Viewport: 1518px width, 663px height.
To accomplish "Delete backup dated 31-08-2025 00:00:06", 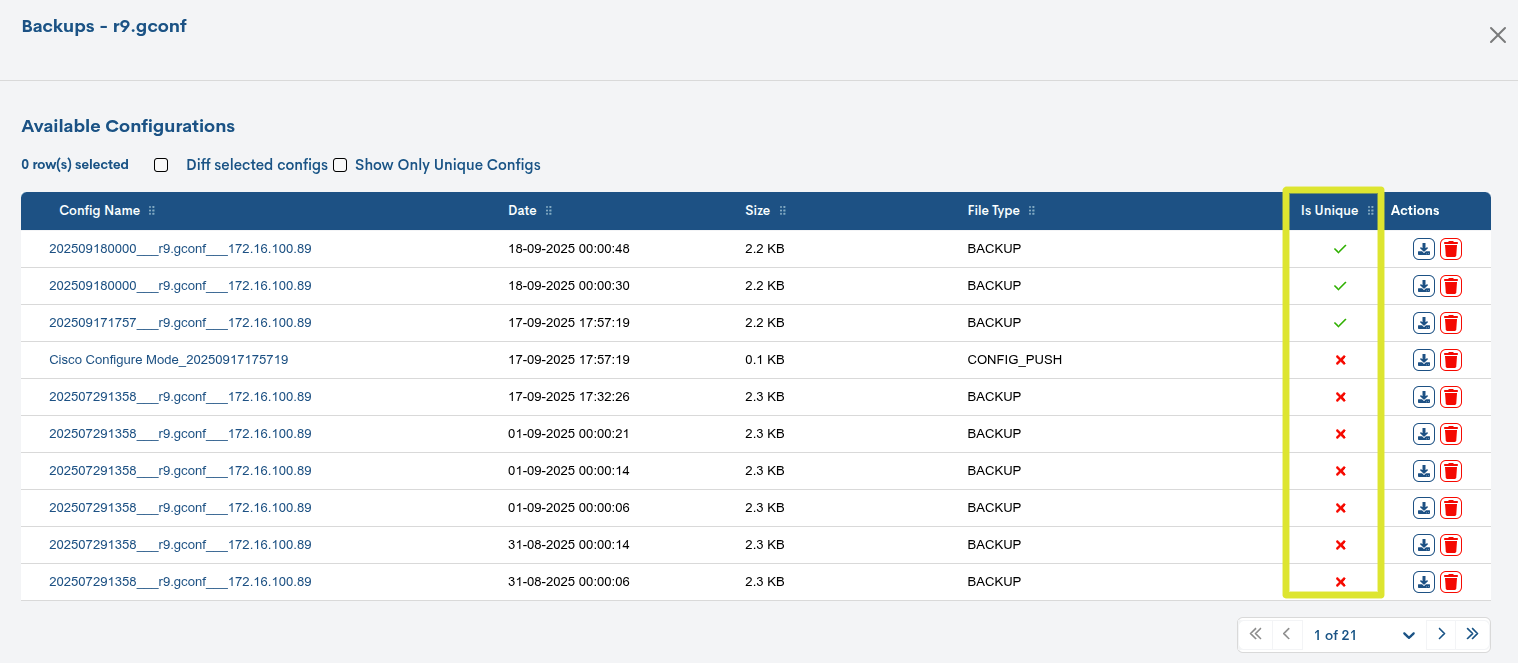I will (x=1451, y=582).
